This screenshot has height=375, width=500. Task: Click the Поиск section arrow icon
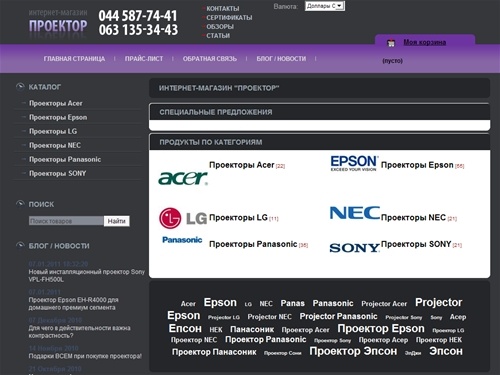[x=20, y=204]
